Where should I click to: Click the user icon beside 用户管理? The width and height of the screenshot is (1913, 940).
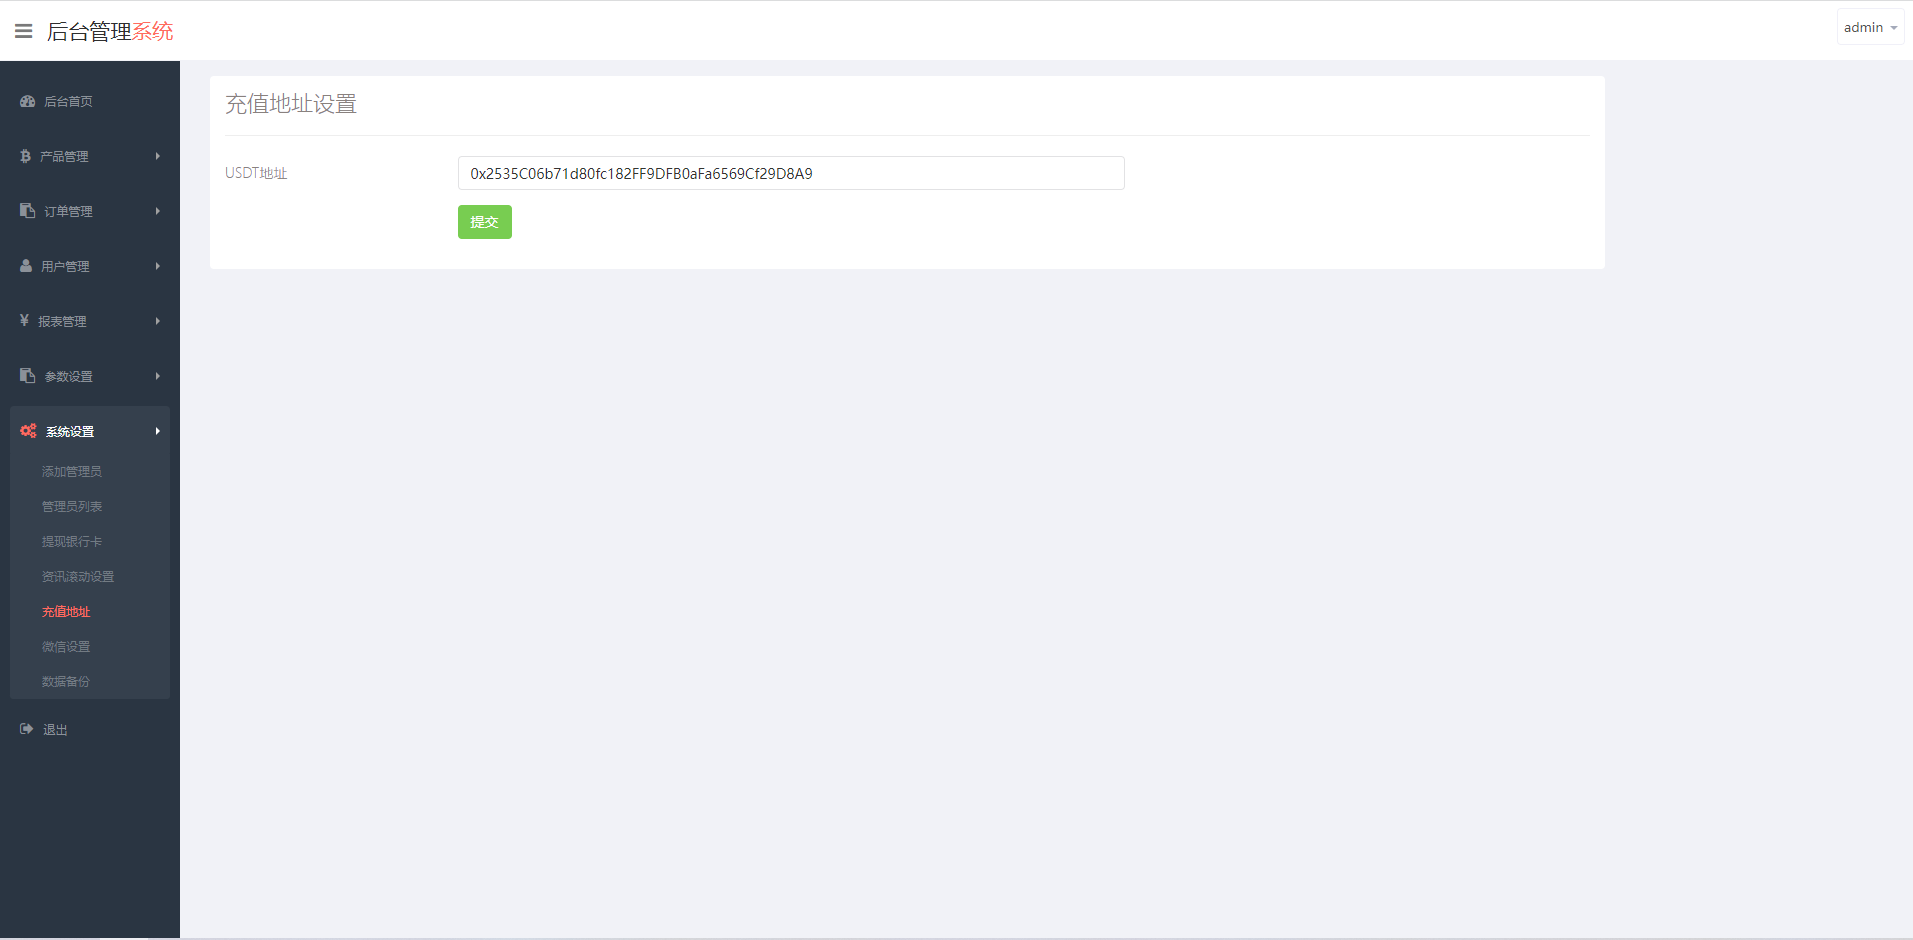(x=26, y=266)
